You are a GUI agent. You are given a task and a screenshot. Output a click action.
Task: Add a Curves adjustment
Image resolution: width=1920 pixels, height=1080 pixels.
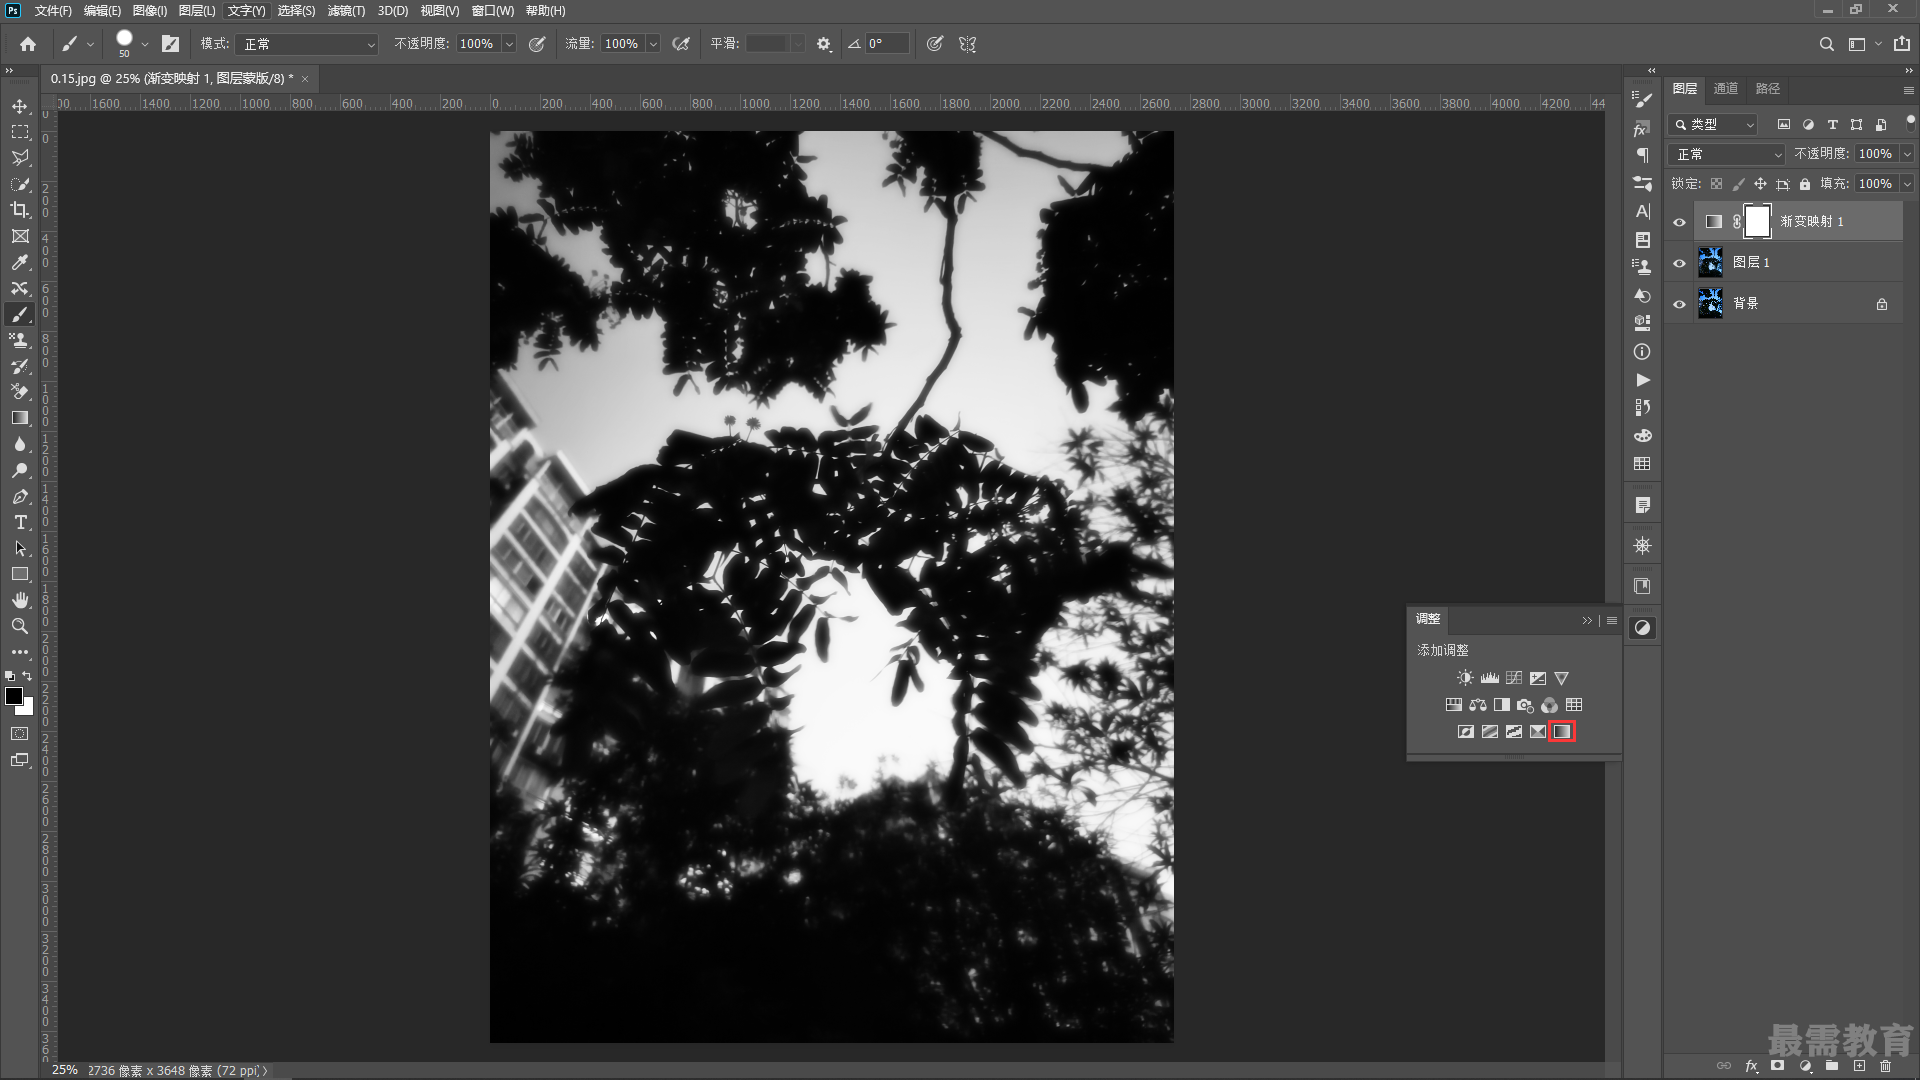1514,678
